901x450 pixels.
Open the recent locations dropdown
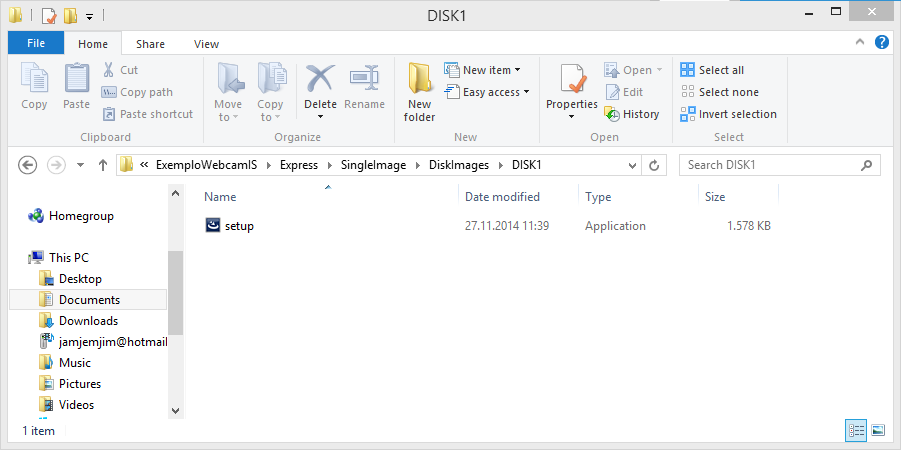(80, 166)
